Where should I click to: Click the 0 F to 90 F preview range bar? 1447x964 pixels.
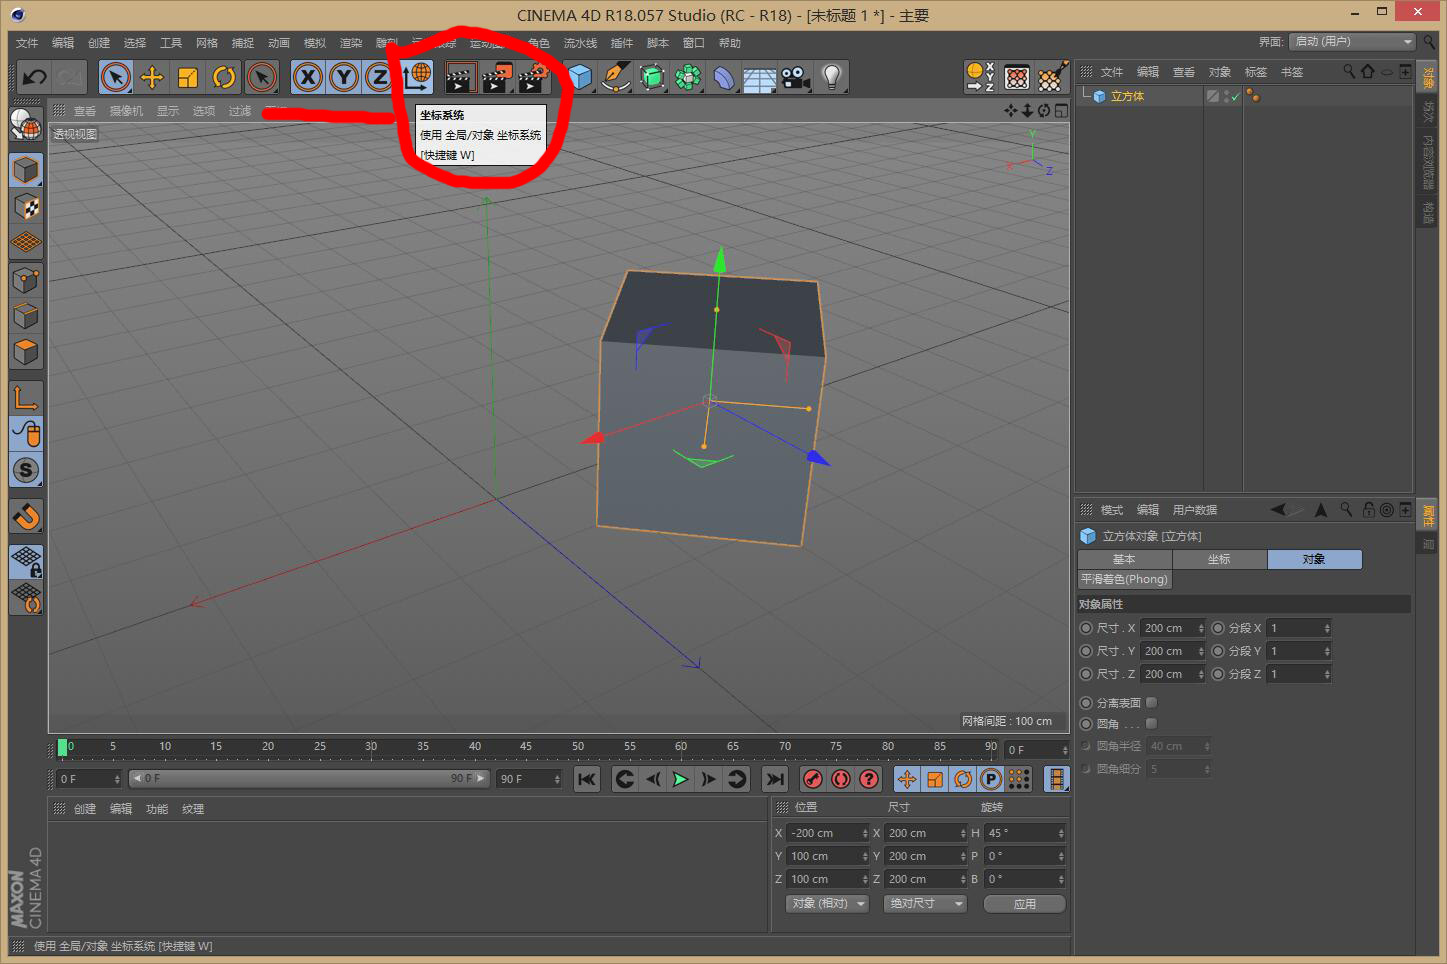tap(308, 778)
